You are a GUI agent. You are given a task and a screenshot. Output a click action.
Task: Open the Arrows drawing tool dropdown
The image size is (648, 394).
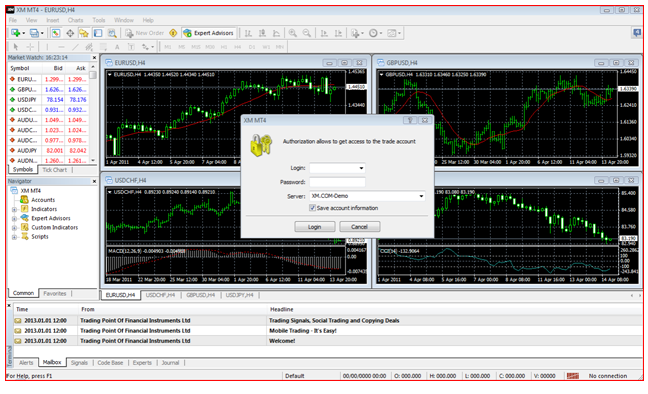148,47
